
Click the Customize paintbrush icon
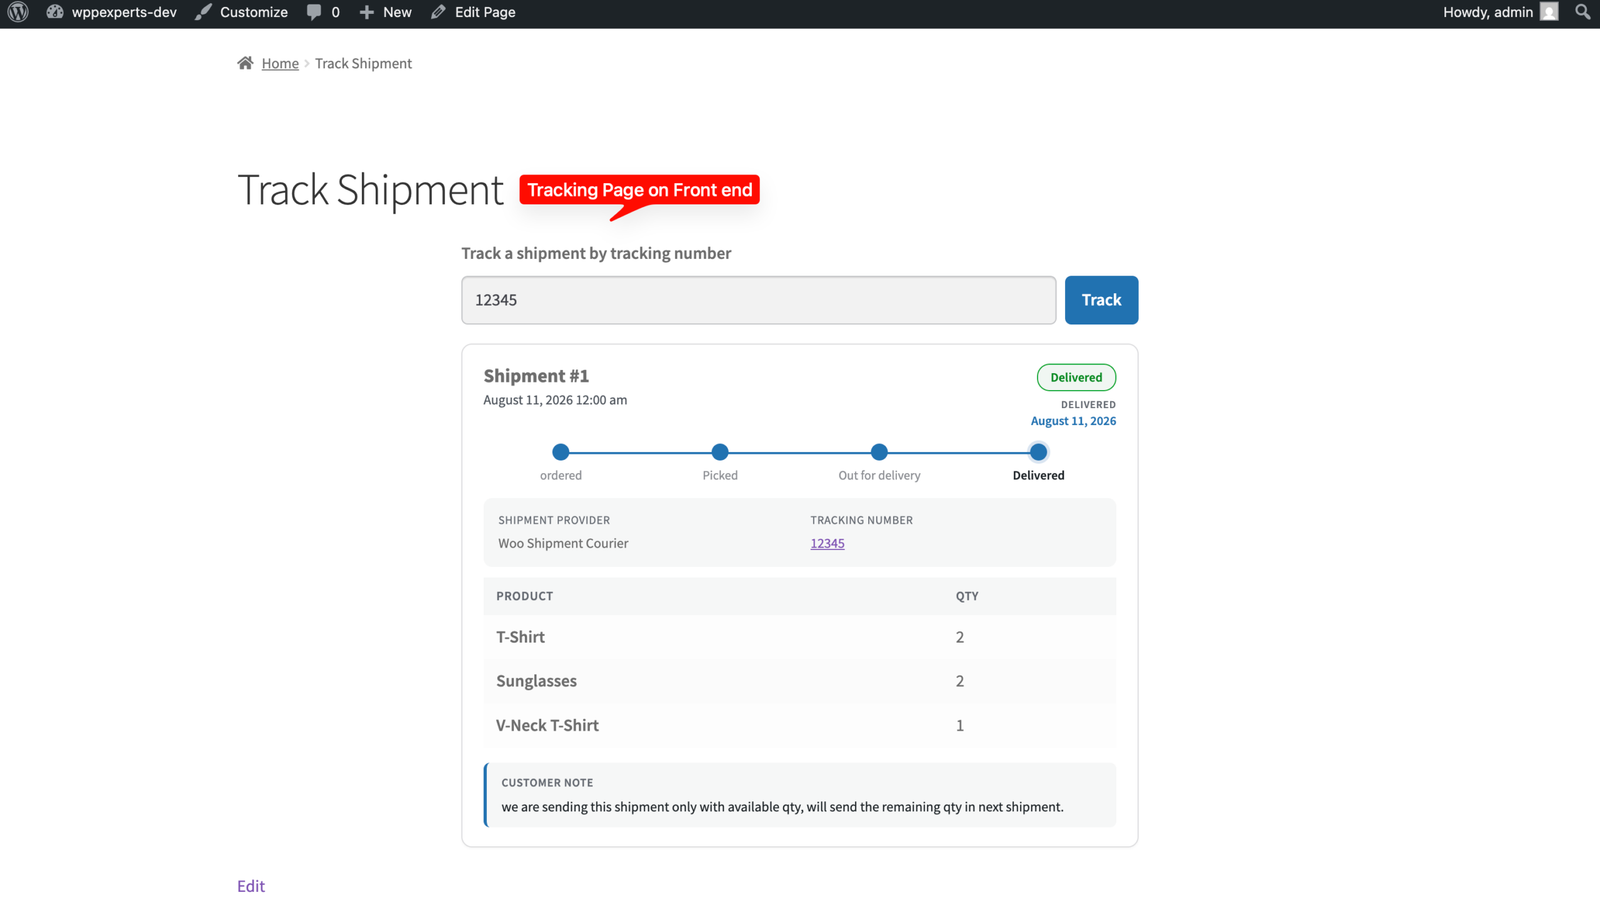coord(204,12)
